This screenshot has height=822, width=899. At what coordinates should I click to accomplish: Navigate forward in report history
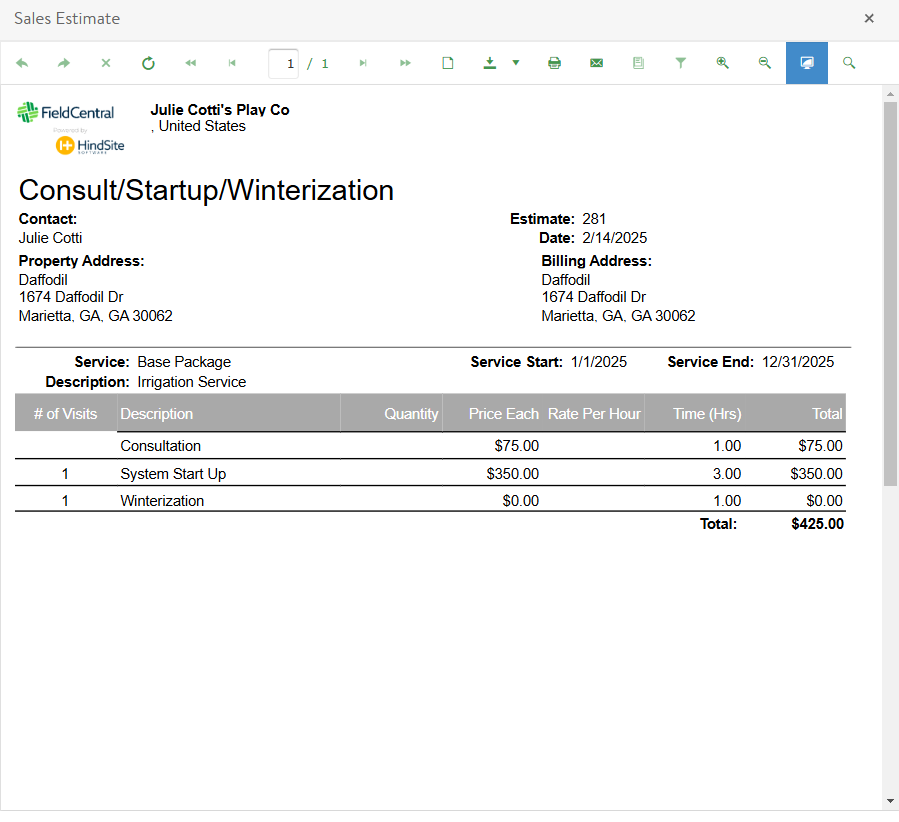coord(64,63)
